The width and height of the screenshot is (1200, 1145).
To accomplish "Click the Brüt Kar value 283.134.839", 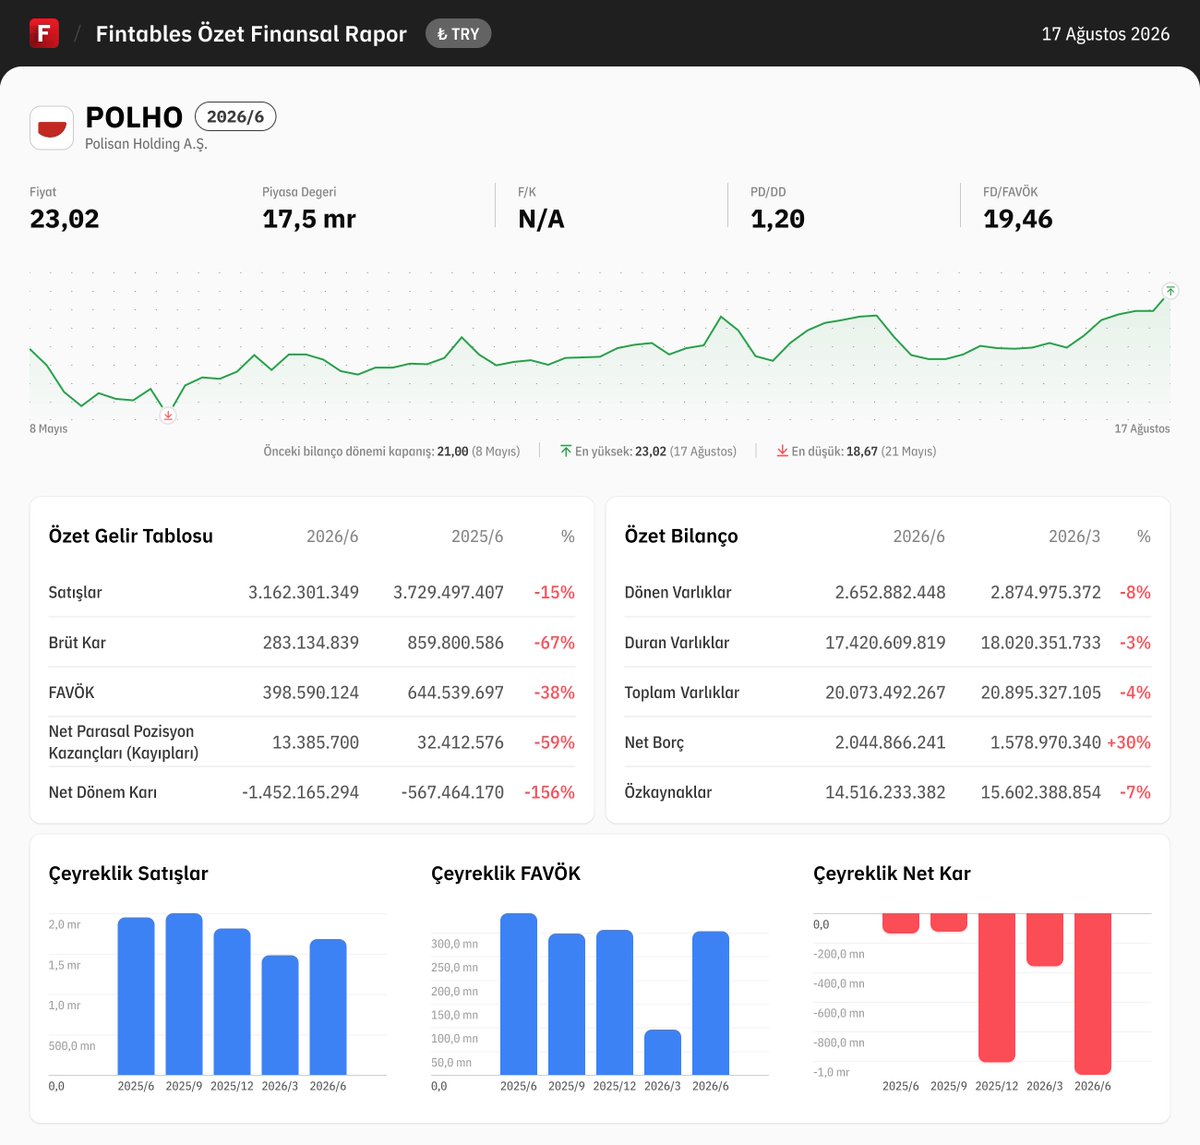I will tap(310, 642).
